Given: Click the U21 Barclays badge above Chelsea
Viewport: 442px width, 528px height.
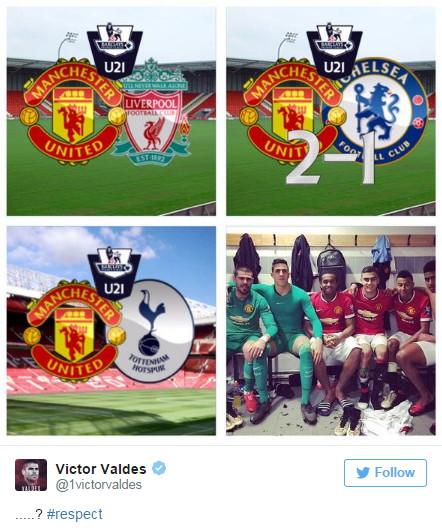Looking at the screenshot, I should 334,51.
